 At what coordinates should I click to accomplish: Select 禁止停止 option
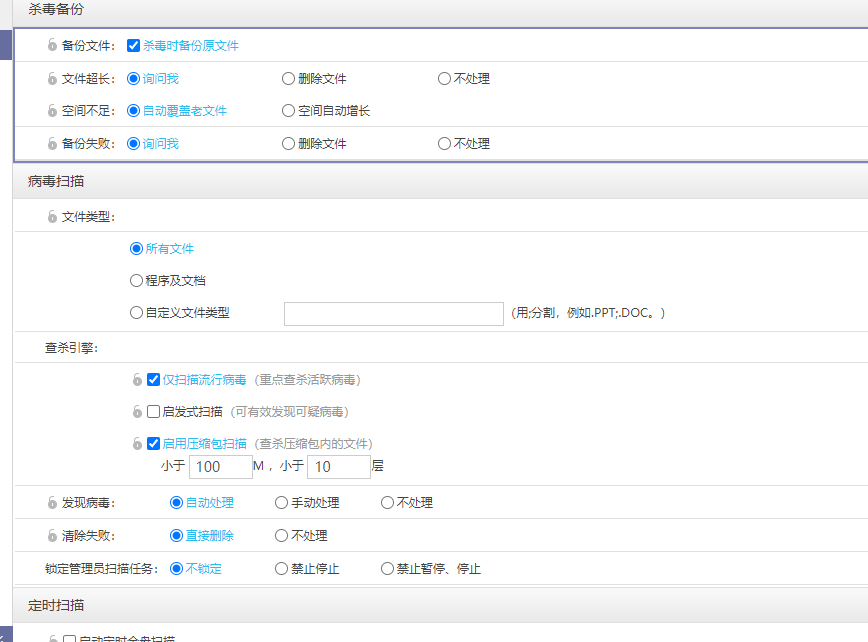pos(281,568)
